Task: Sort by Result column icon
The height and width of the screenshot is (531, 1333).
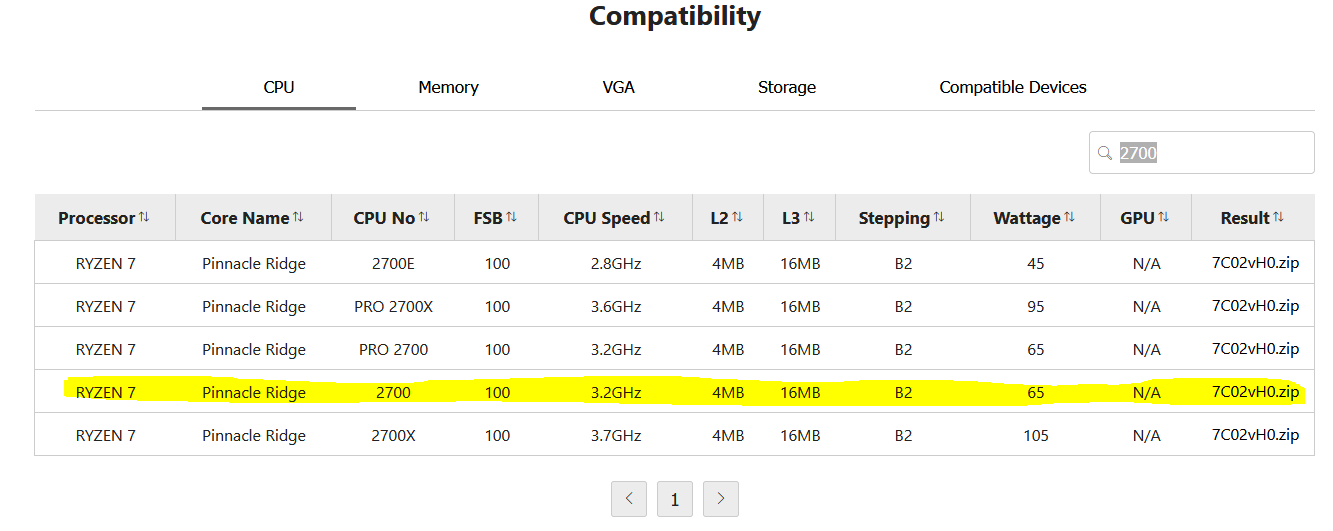Action: (1278, 217)
